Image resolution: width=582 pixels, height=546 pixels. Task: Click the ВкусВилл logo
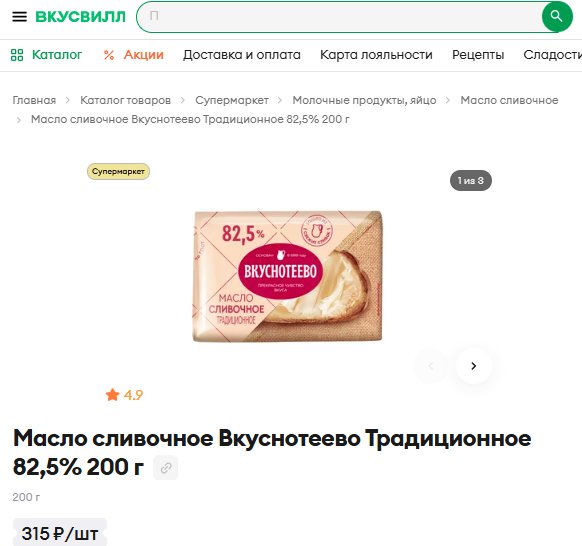point(81,17)
